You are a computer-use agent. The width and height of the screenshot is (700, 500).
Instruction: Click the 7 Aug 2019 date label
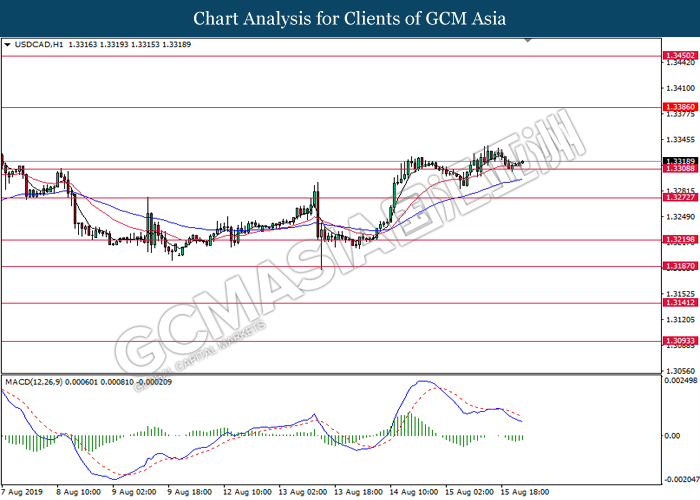[x=22, y=492]
